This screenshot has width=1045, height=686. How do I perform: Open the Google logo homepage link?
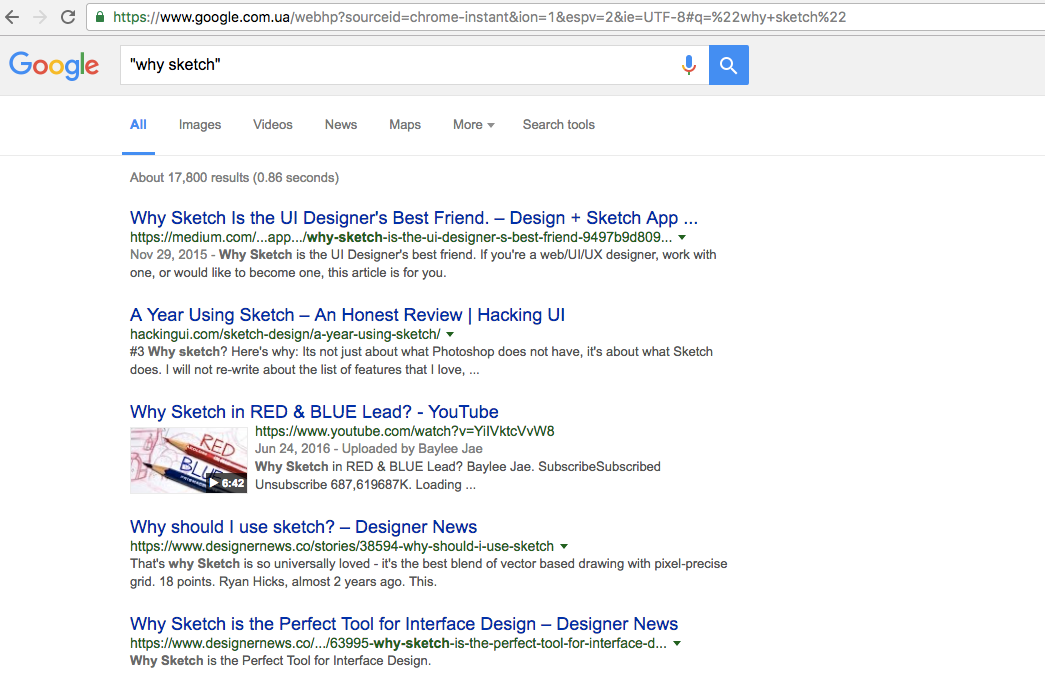pyautogui.click(x=54, y=65)
